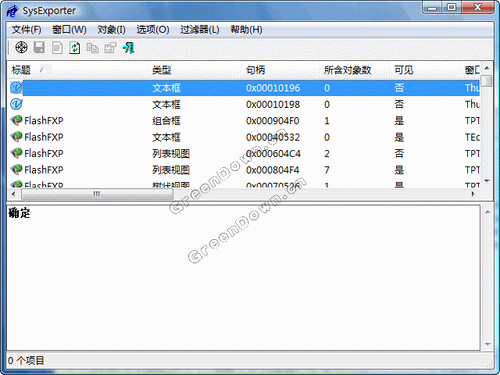Open the 帮助(H) menu
The image size is (500, 375).
click(x=246, y=30)
